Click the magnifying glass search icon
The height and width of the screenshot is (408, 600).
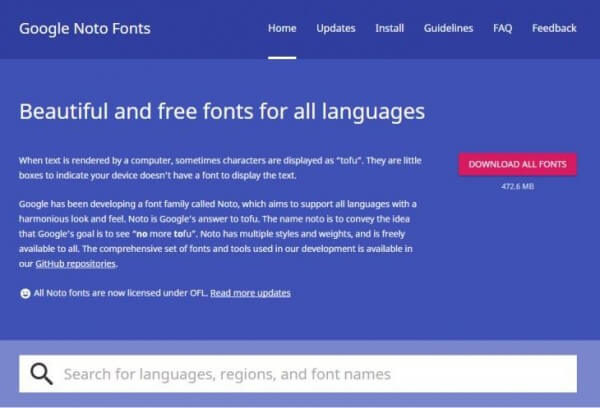[x=41, y=374]
